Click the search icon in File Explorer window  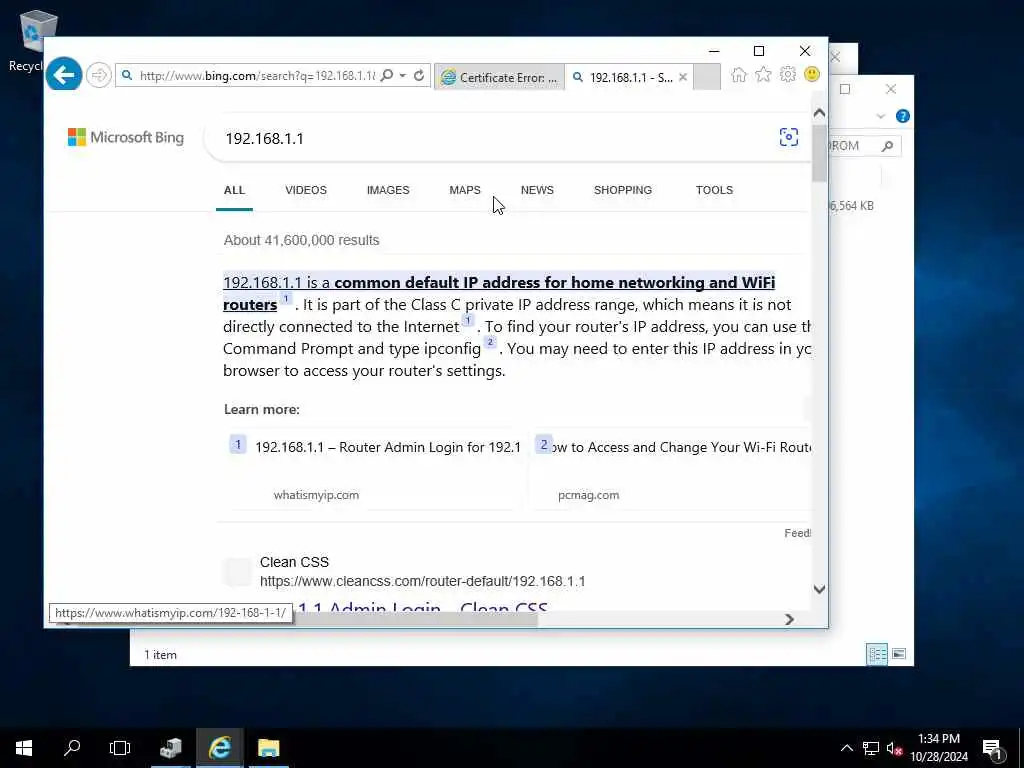pos(887,146)
